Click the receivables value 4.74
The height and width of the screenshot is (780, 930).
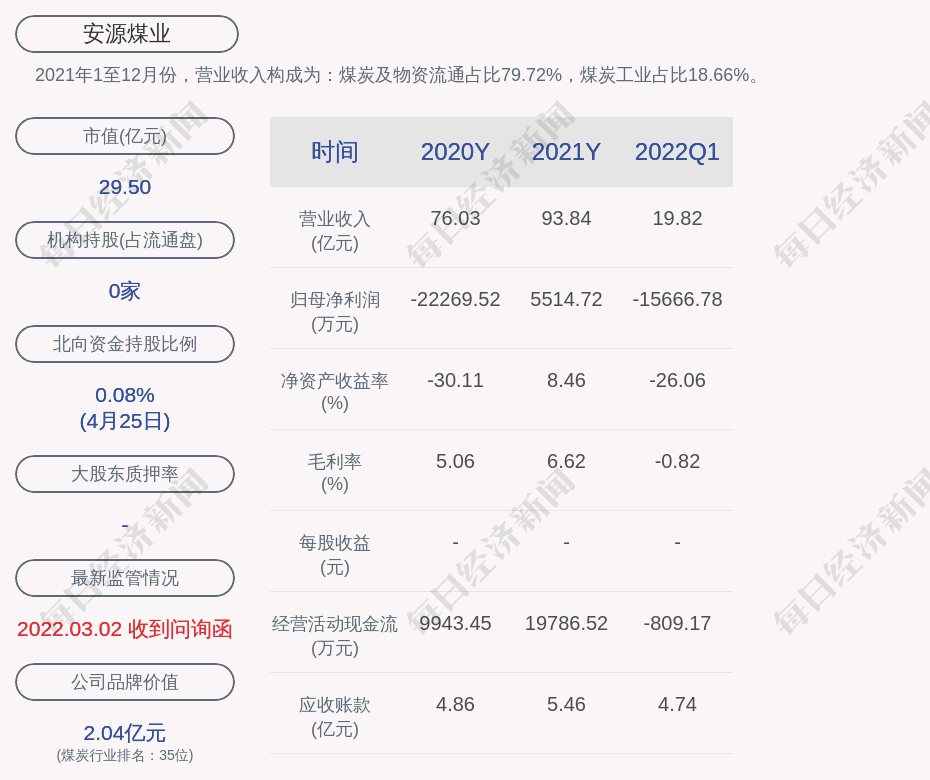[677, 704]
